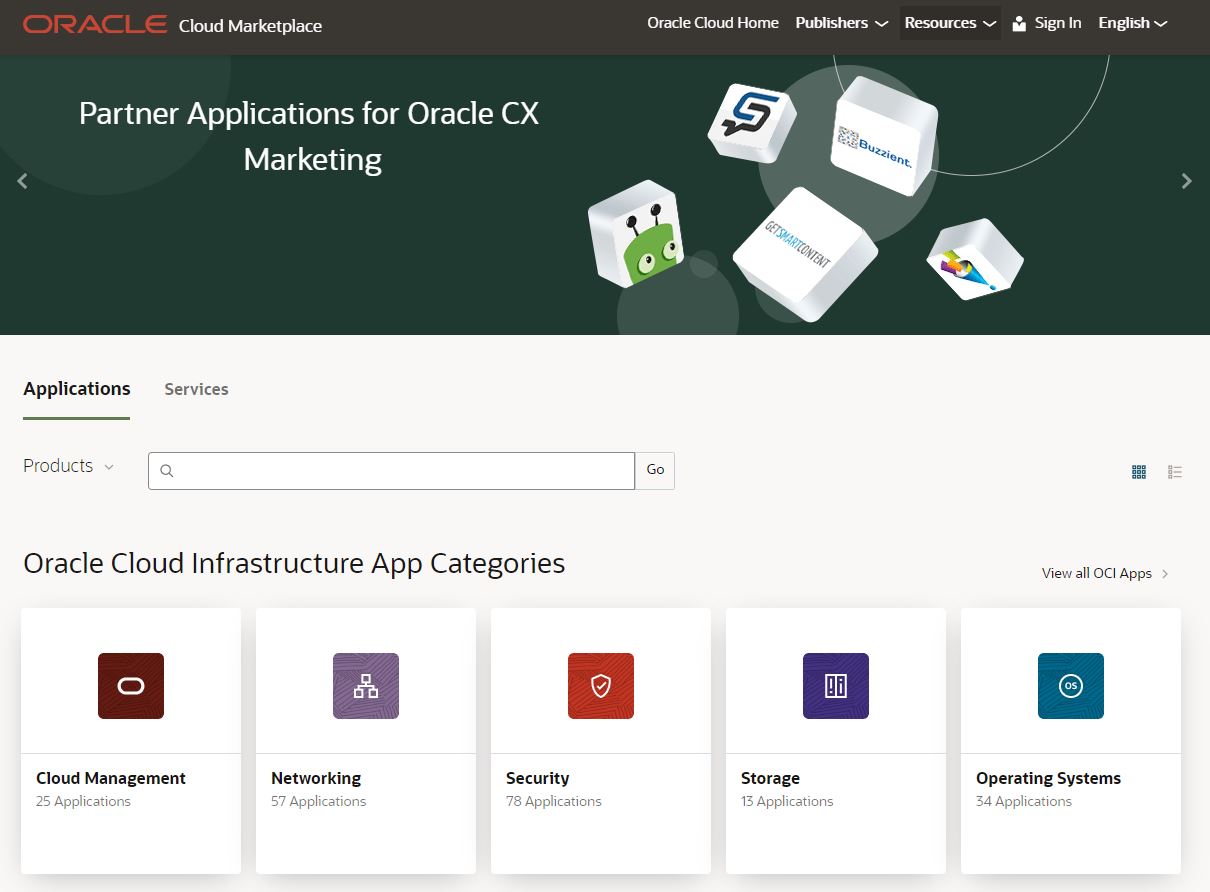Click the Partner Applications banner heading
This screenshot has height=892, width=1210.
point(309,136)
